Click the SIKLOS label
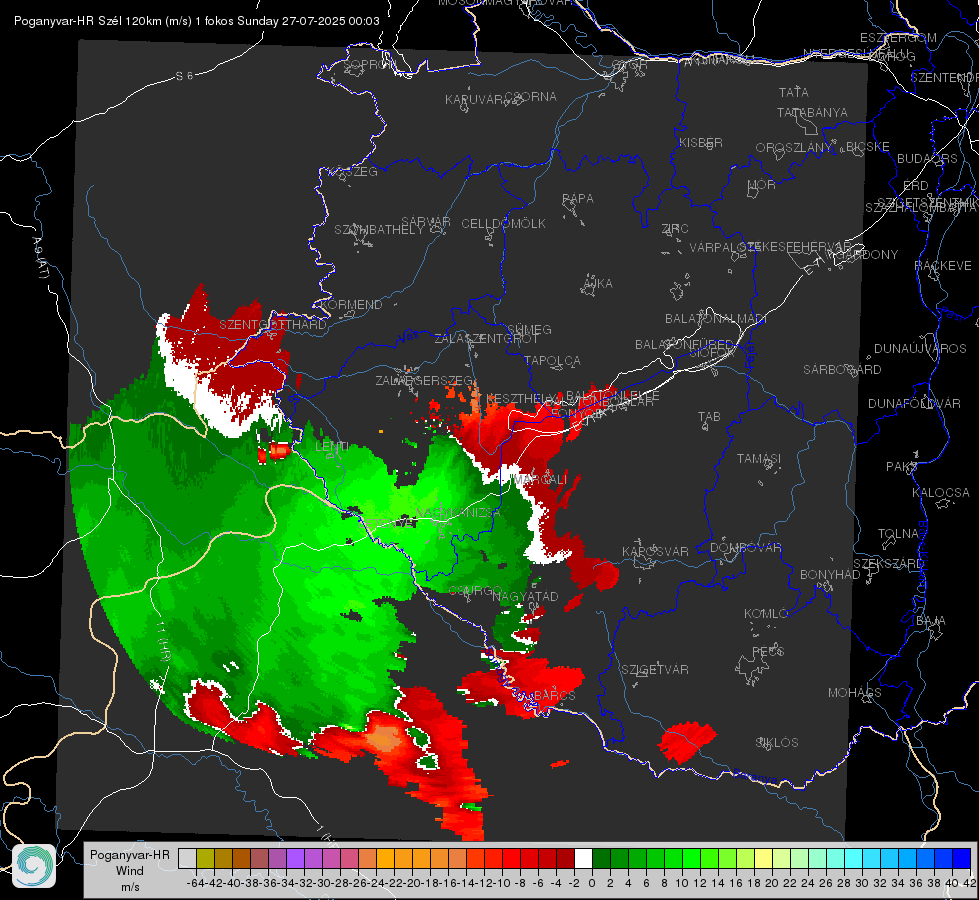 click(777, 743)
